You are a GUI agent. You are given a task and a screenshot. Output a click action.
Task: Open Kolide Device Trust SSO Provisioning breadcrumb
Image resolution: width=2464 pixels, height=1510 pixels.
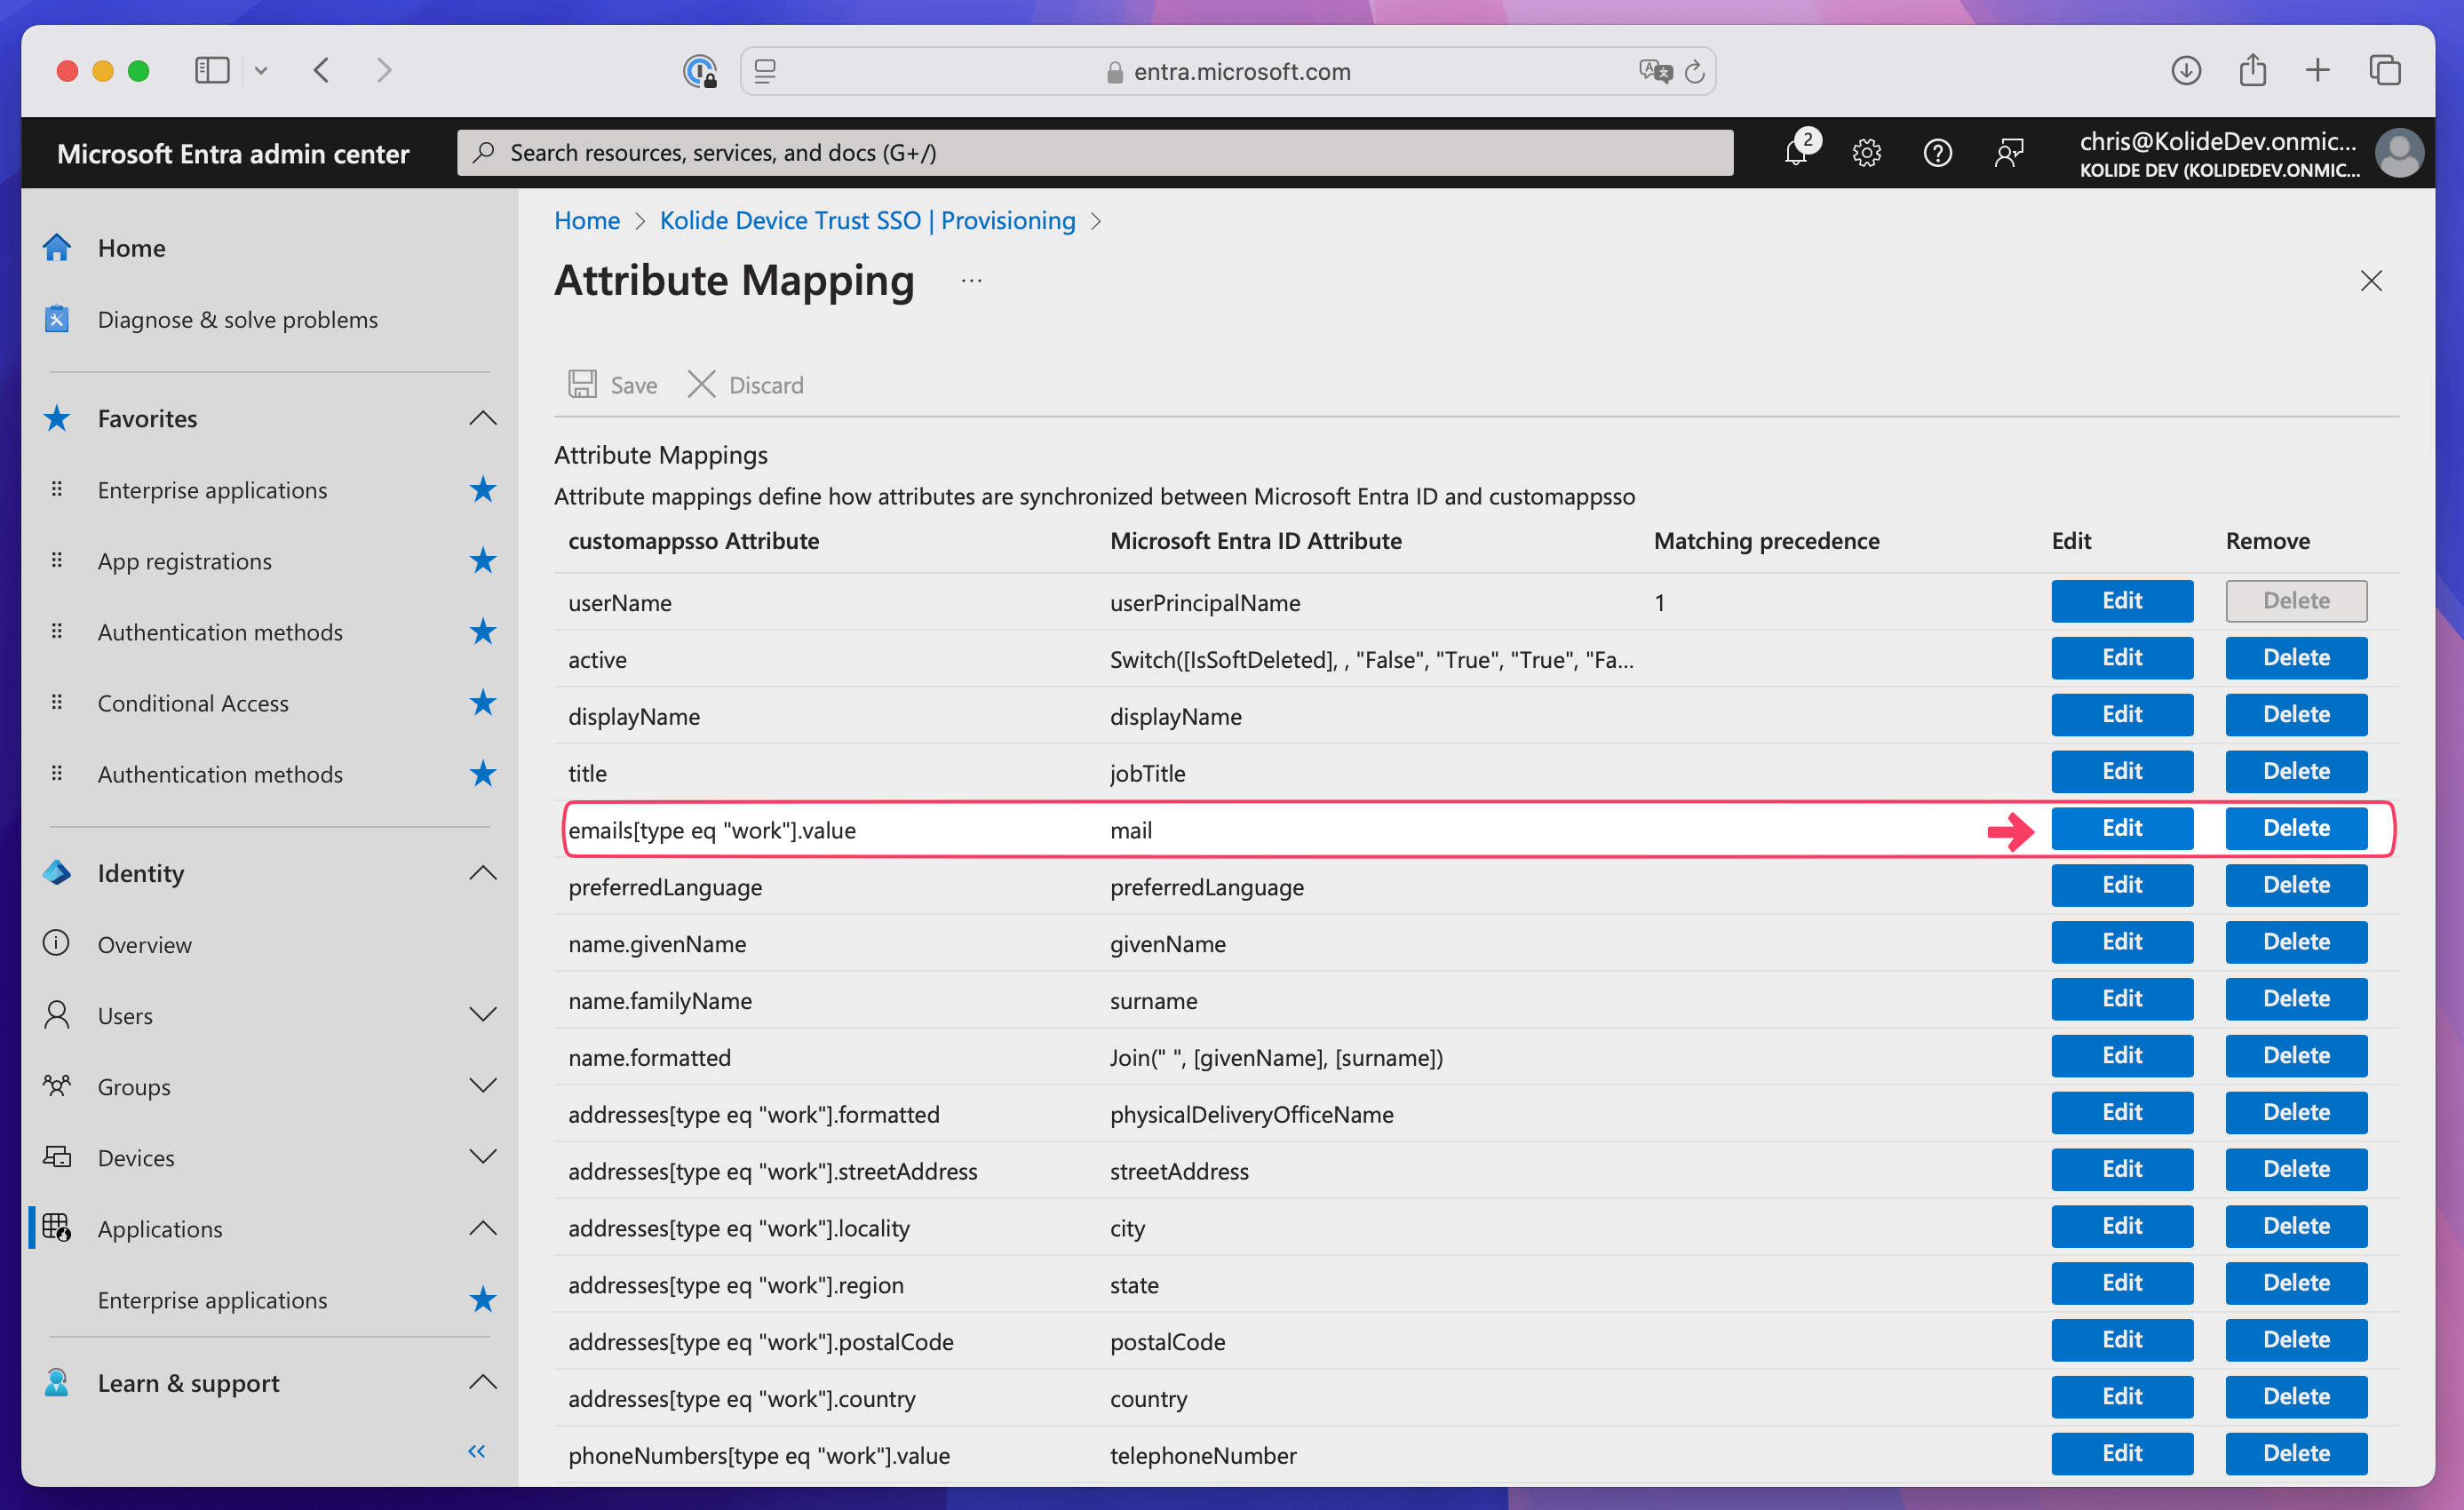click(867, 220)
